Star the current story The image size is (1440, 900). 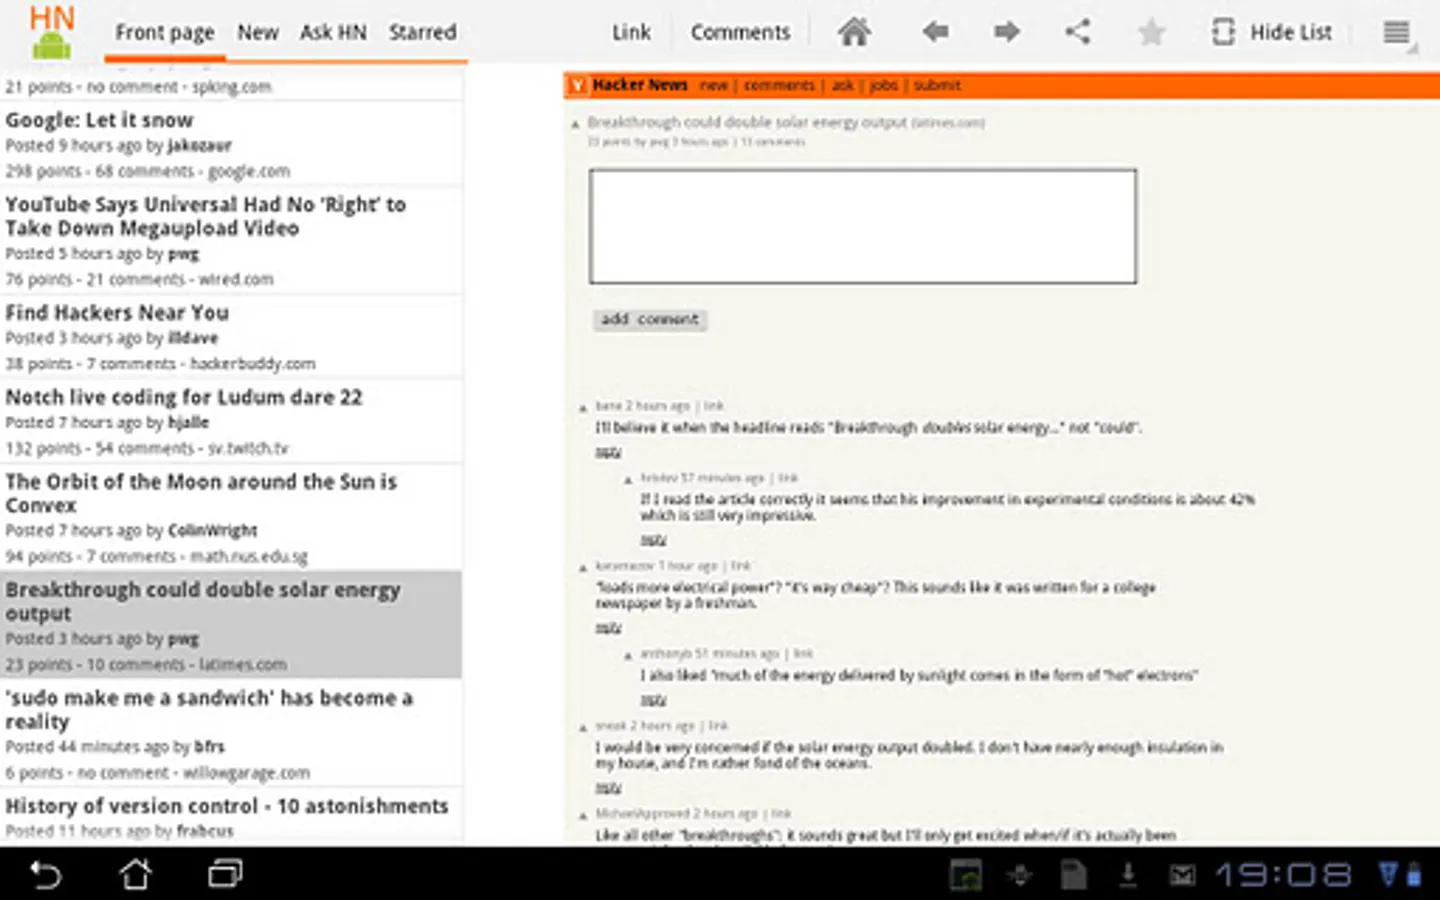coord(1151,33)
